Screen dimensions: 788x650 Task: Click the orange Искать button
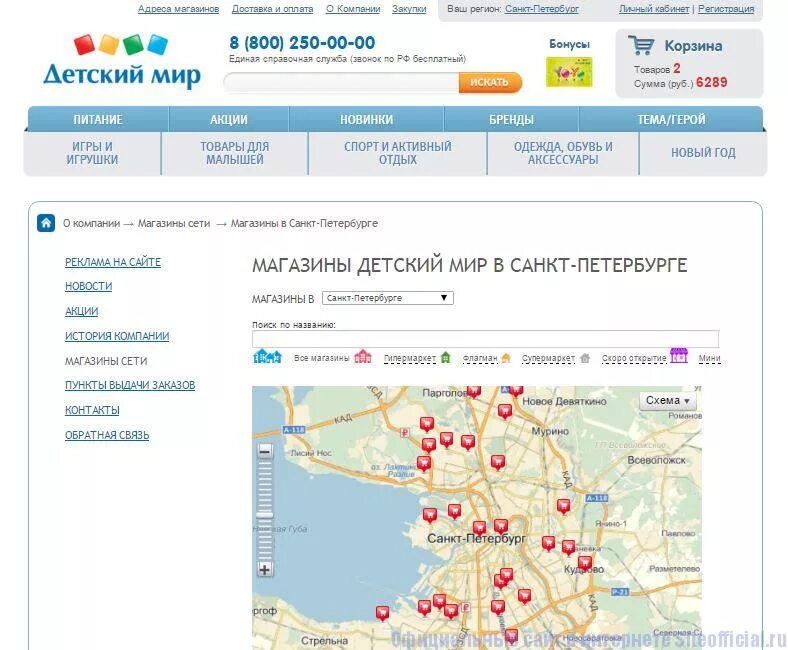489,82
